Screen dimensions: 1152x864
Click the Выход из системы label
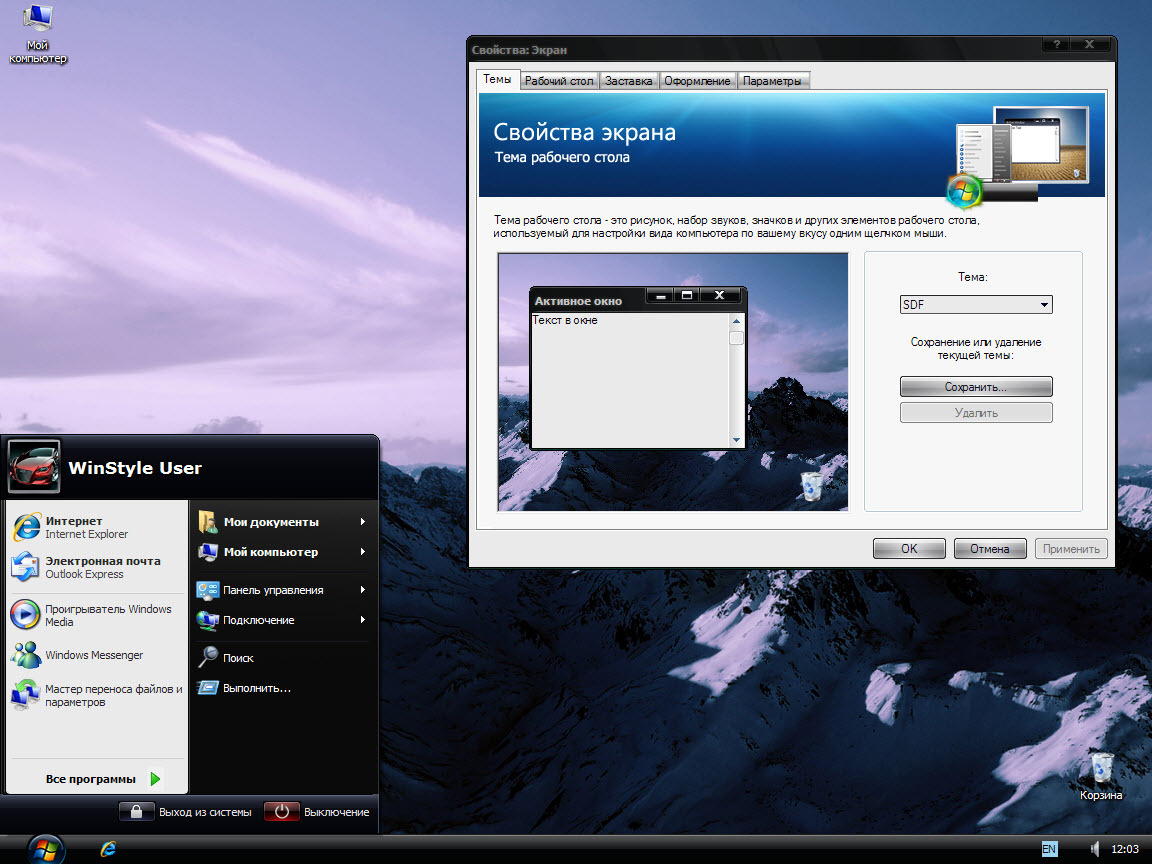tap(205, 812)
